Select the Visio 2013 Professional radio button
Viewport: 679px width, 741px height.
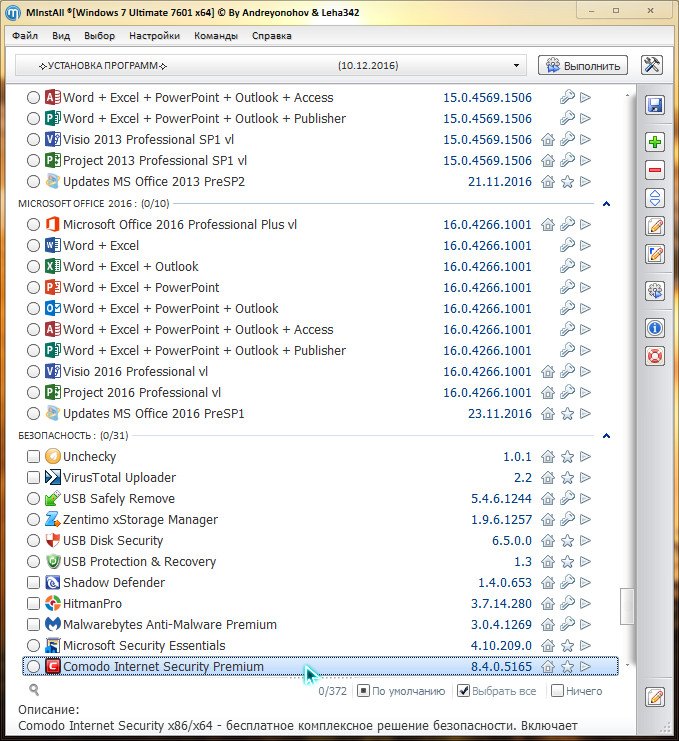(x=33, y=139)
